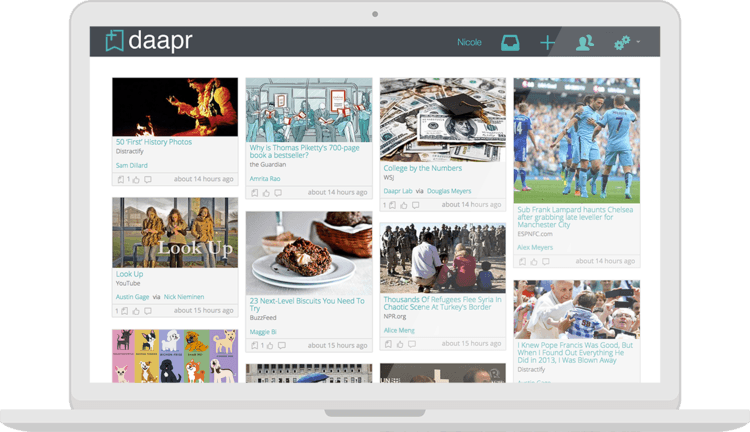The height and width of the screenshot is (432, 750).
Task: Bookmark the Frank Lampard Chelsea card
Action: pyautogui.click(x=522, y=262)
